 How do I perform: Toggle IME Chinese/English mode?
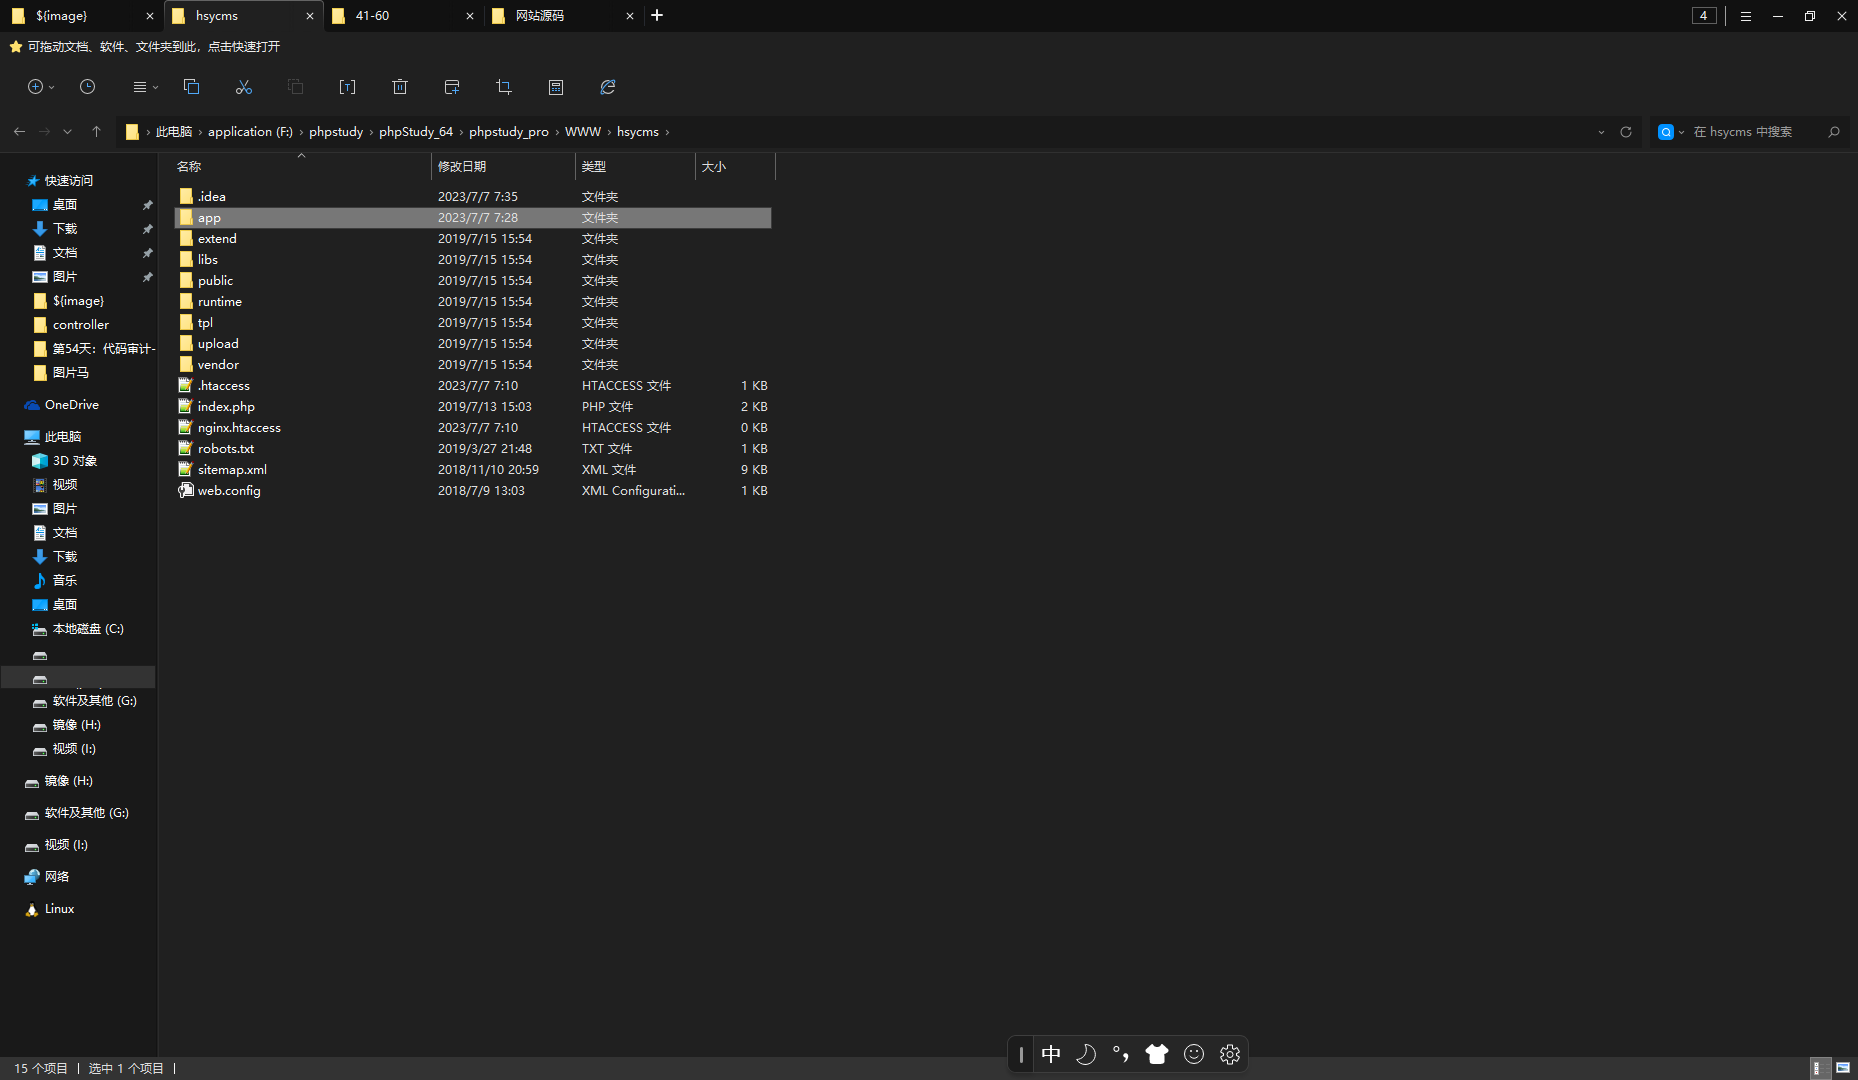[x=1051, y=1054]
